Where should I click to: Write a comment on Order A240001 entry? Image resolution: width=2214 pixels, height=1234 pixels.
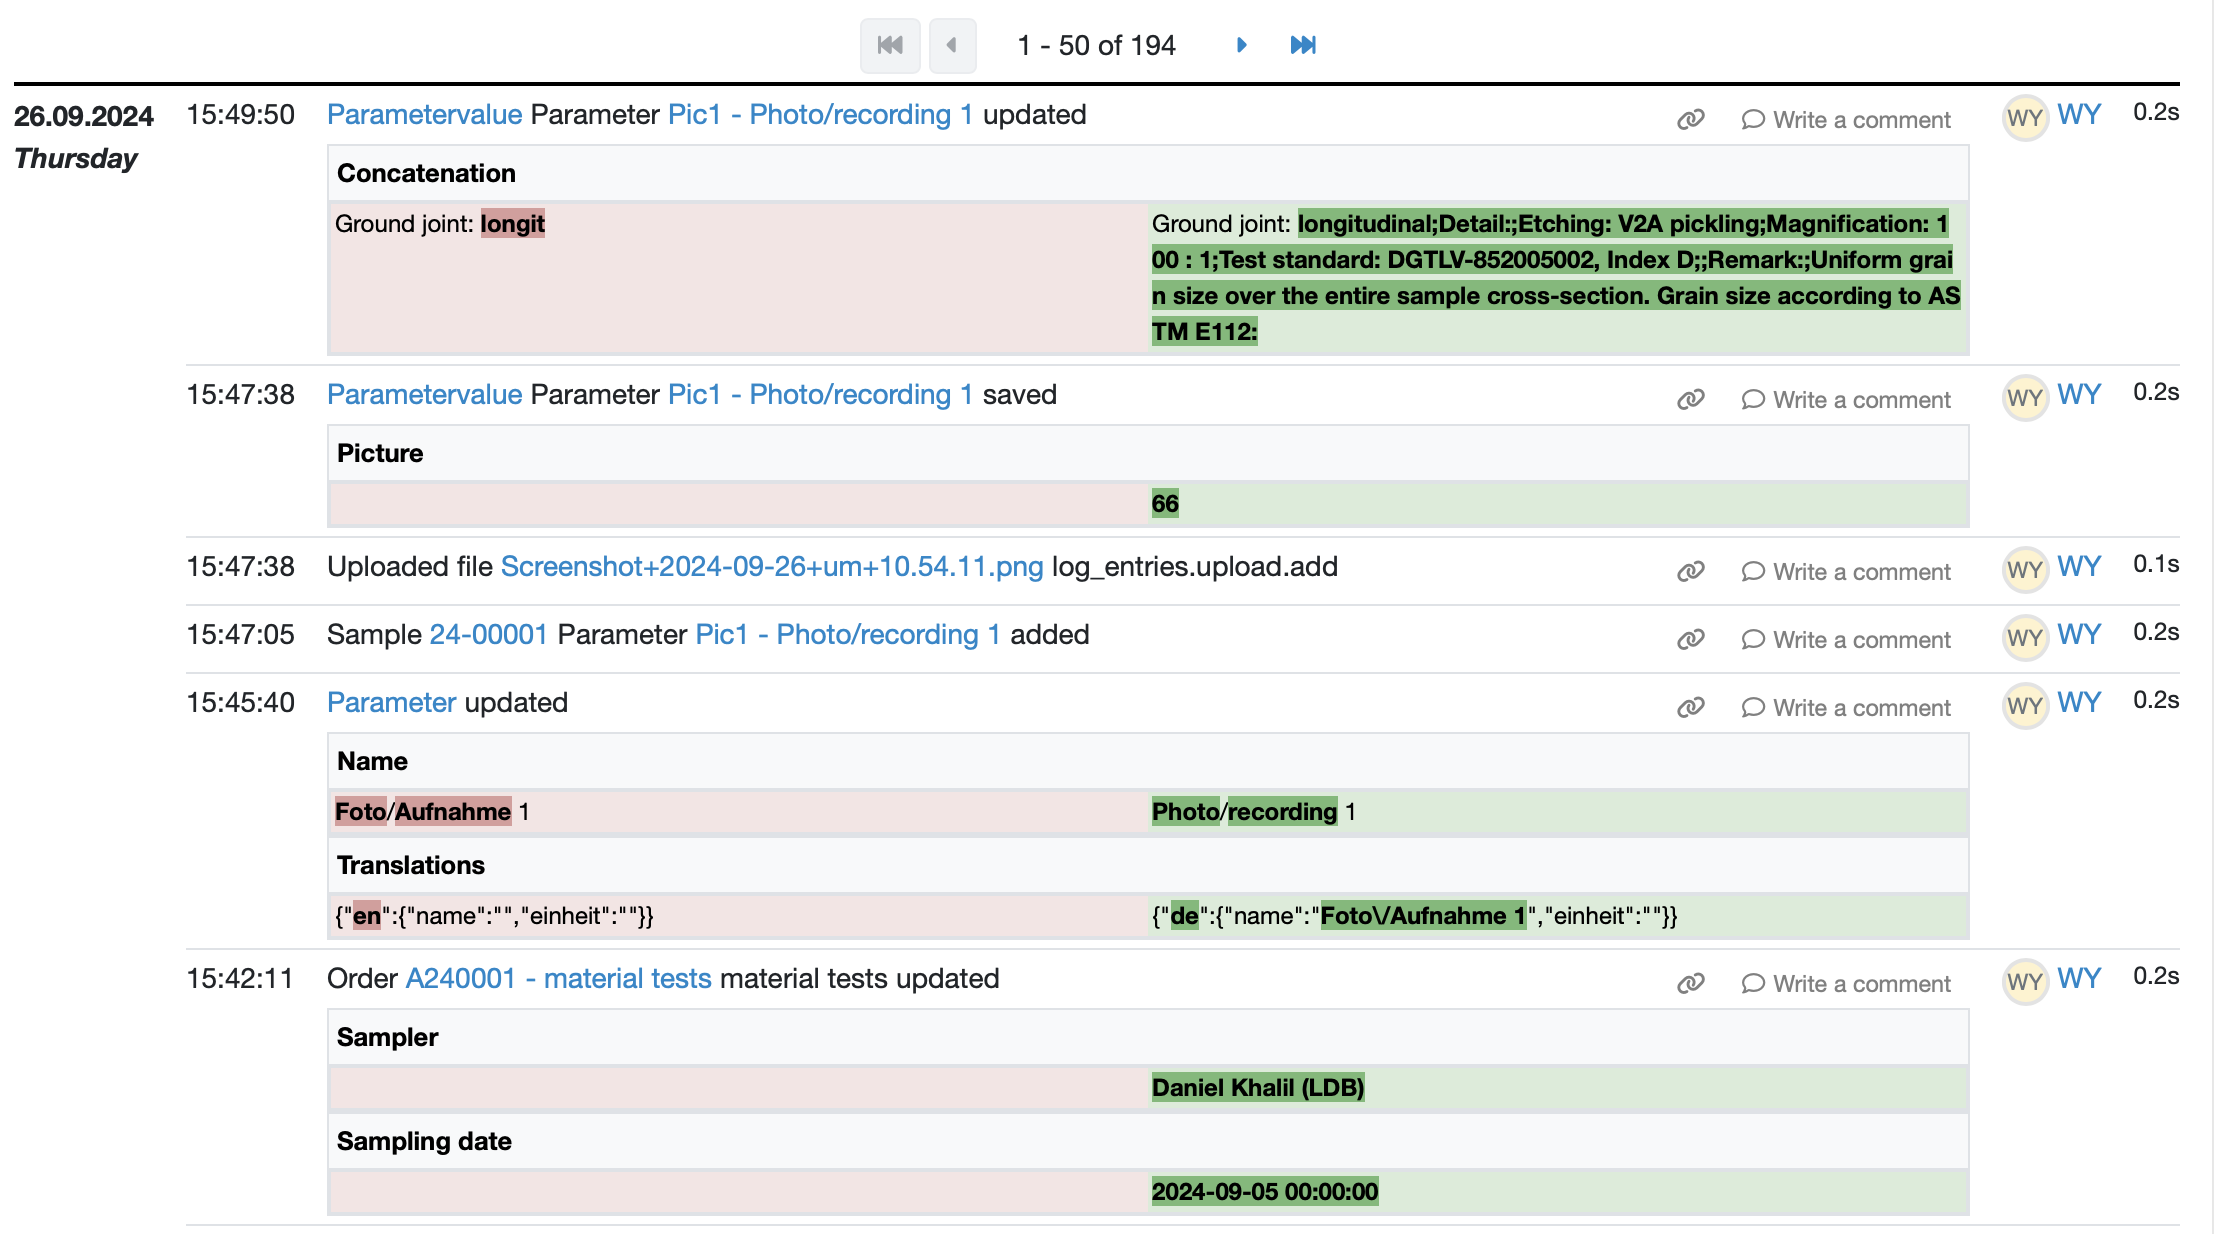[x=1860, y=984]
